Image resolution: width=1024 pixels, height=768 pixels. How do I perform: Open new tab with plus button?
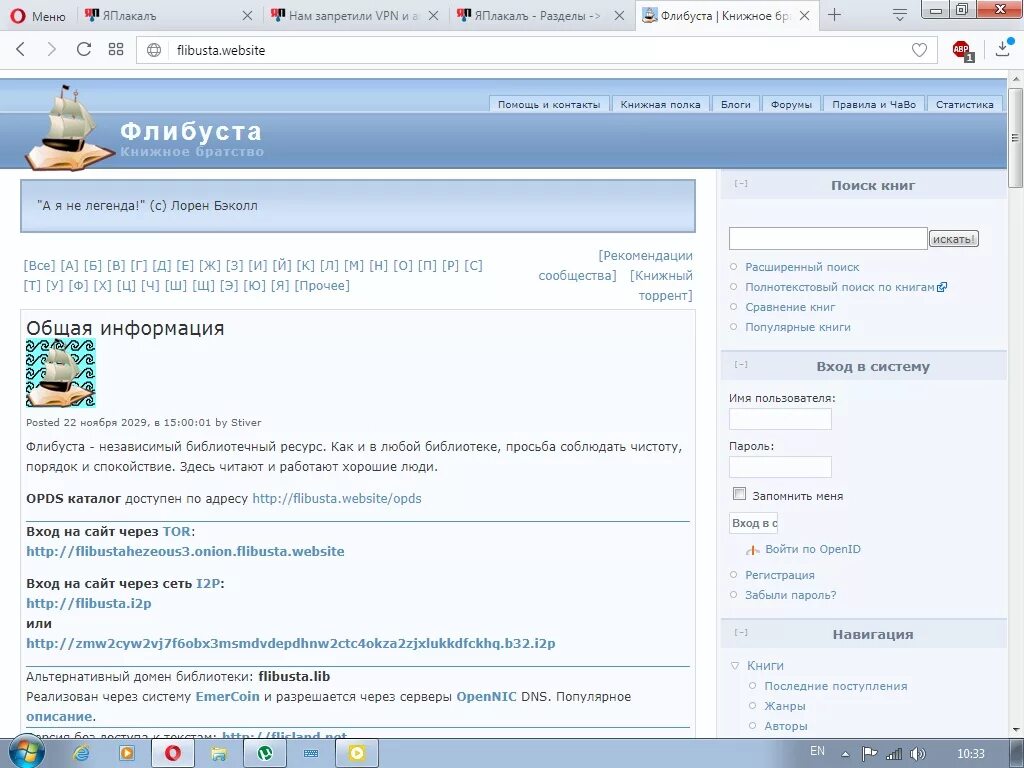[x=835, y=15]
